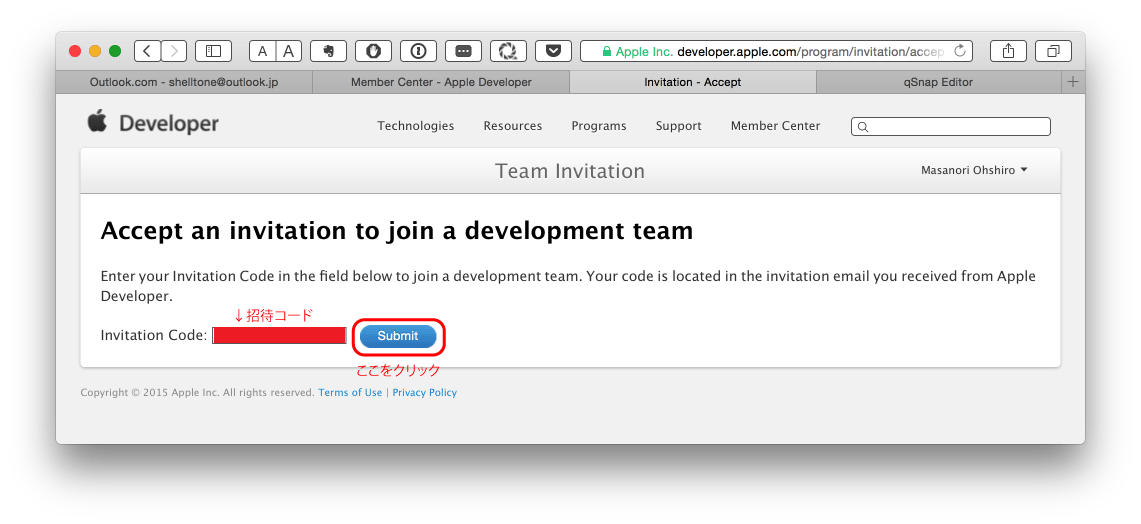
Task: Open the Privacy Policy link
Action: pos(425,392)
